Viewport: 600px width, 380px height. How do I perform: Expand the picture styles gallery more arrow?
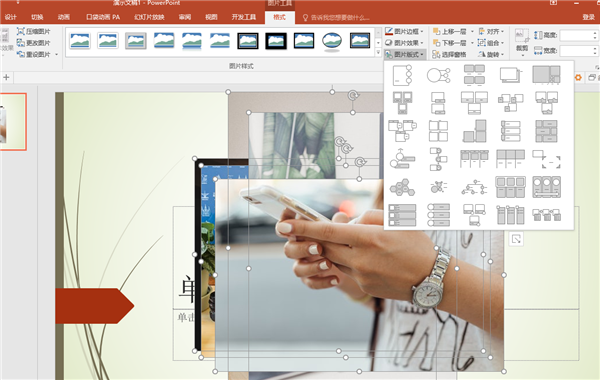(x=378, y=53)
